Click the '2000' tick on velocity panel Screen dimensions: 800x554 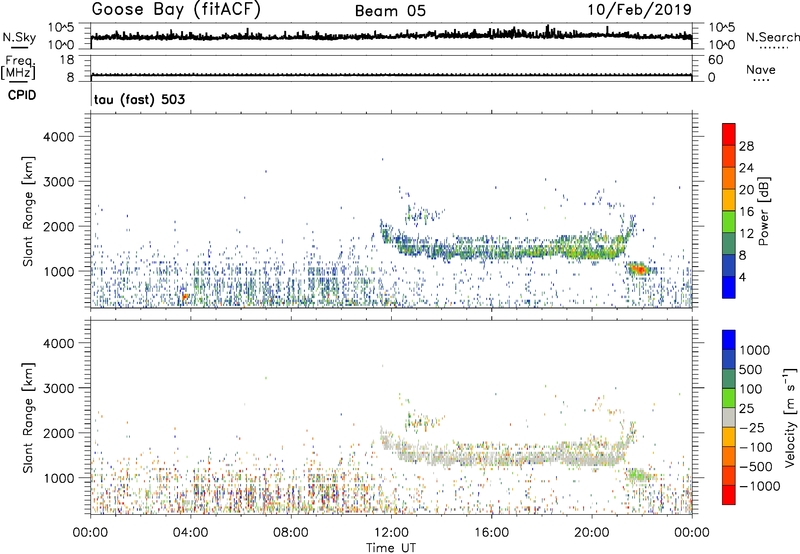coord(59,433)
